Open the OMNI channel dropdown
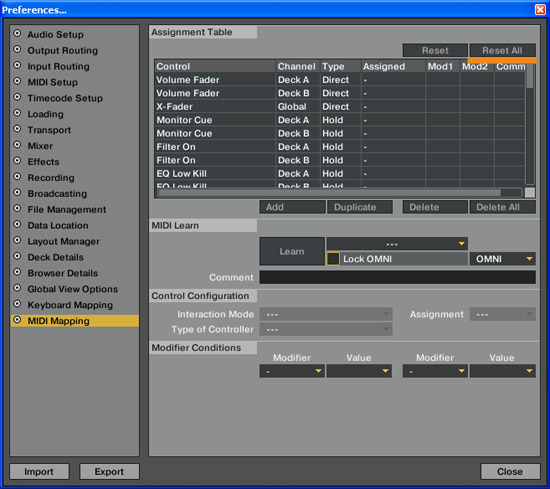The image size is (550, 489). [x=502, y=259]
